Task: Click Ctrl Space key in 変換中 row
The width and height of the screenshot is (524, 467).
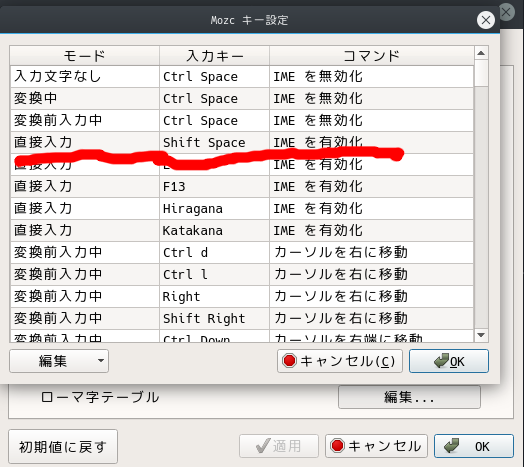Action: (215, 99)
